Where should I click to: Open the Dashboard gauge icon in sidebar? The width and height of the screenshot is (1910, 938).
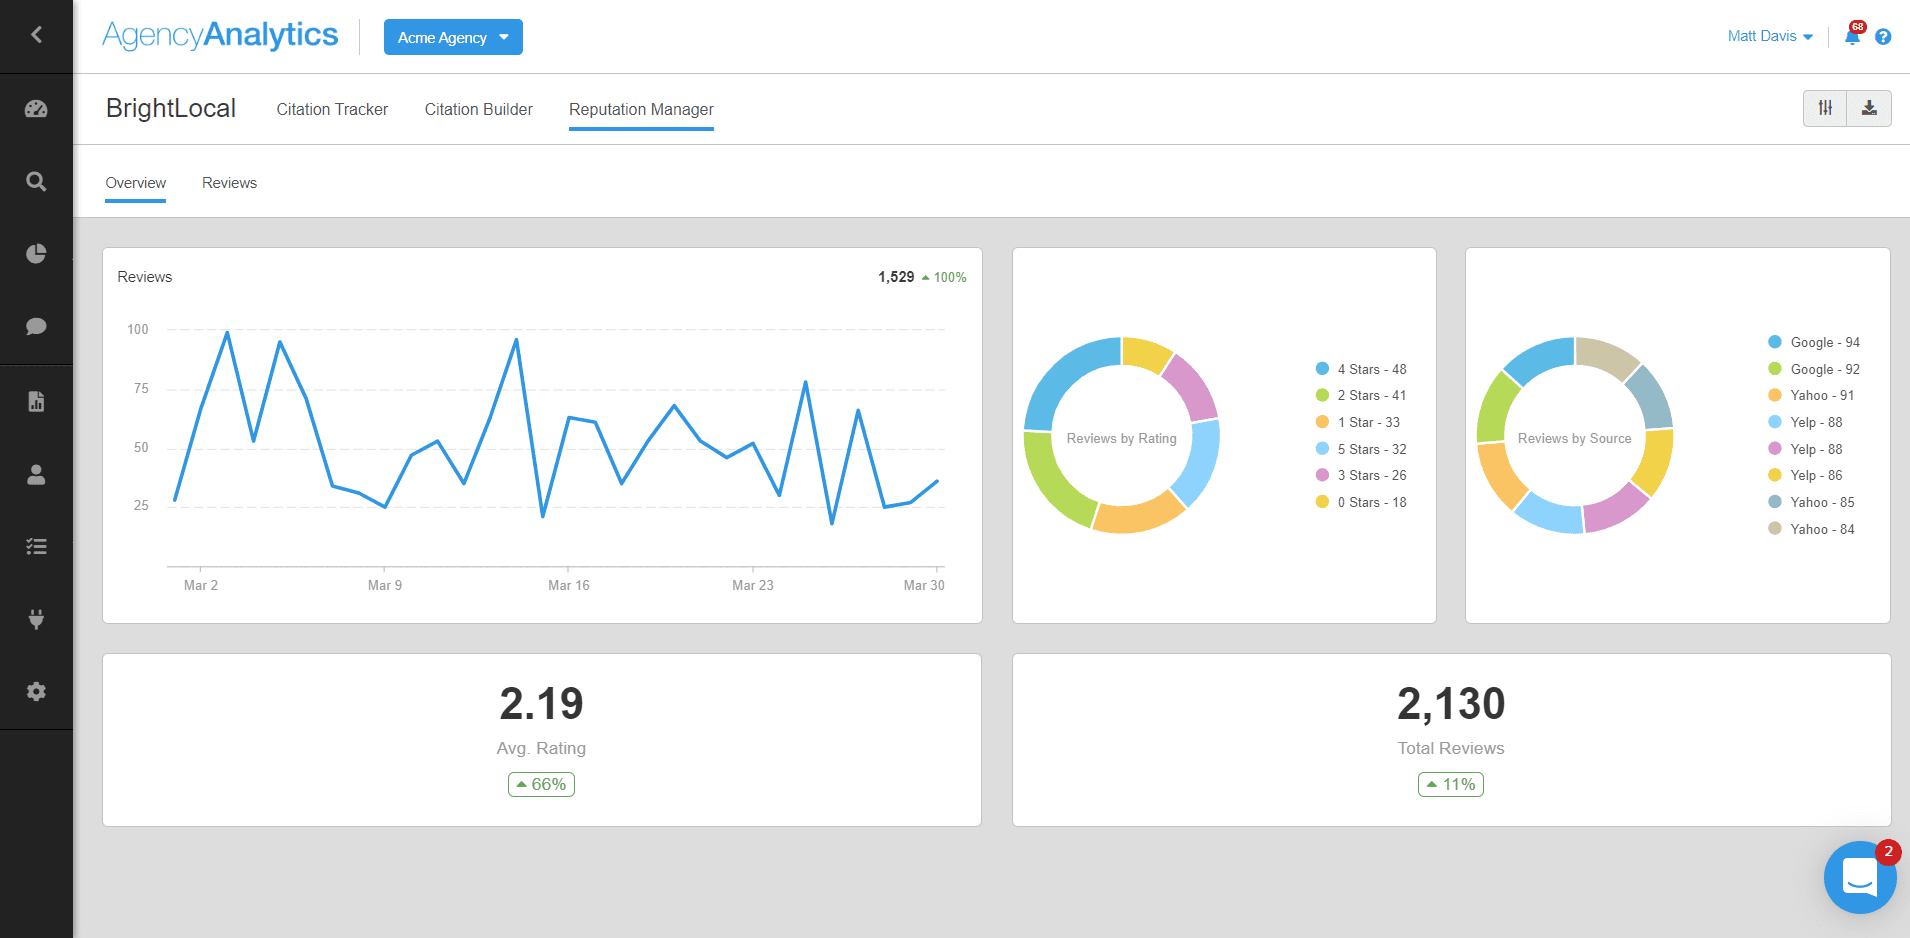coord(36,108)
